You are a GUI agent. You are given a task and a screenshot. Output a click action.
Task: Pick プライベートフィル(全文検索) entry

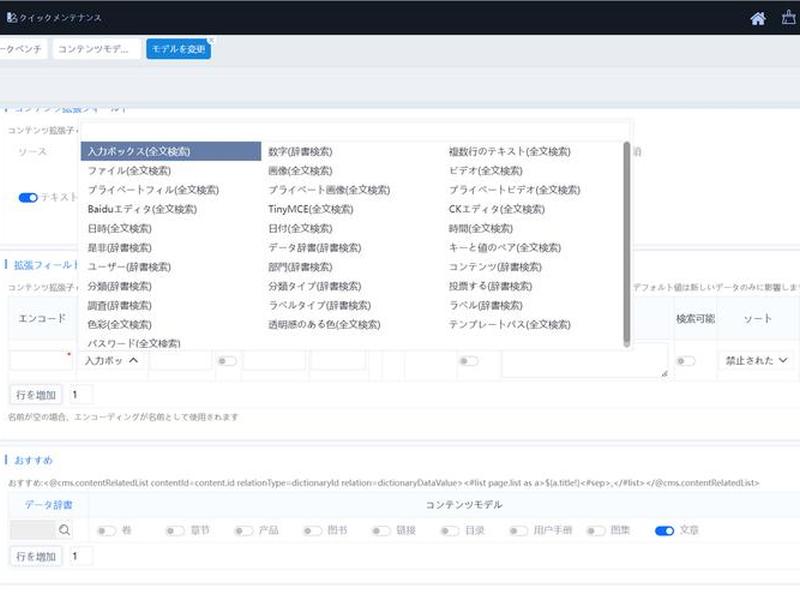point(153,190)
